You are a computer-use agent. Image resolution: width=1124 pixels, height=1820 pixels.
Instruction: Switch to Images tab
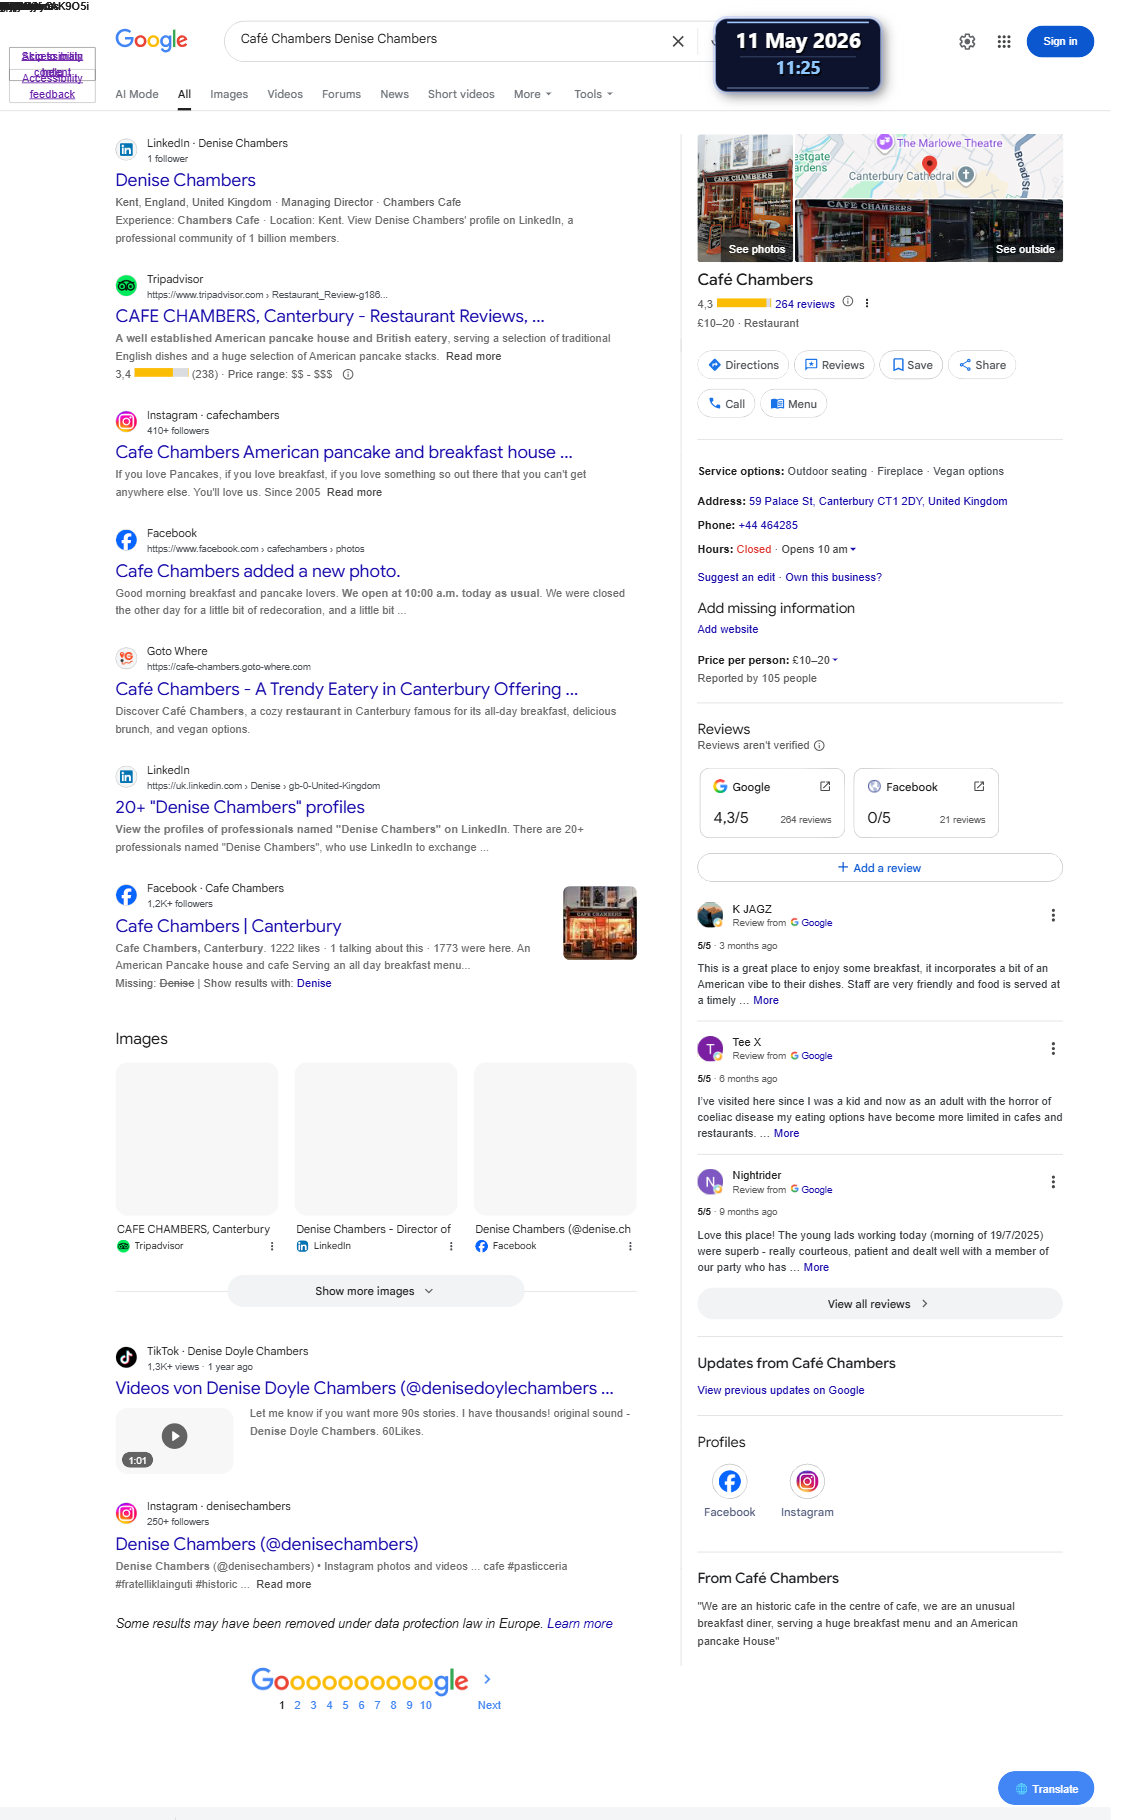[x=229, y=94]
